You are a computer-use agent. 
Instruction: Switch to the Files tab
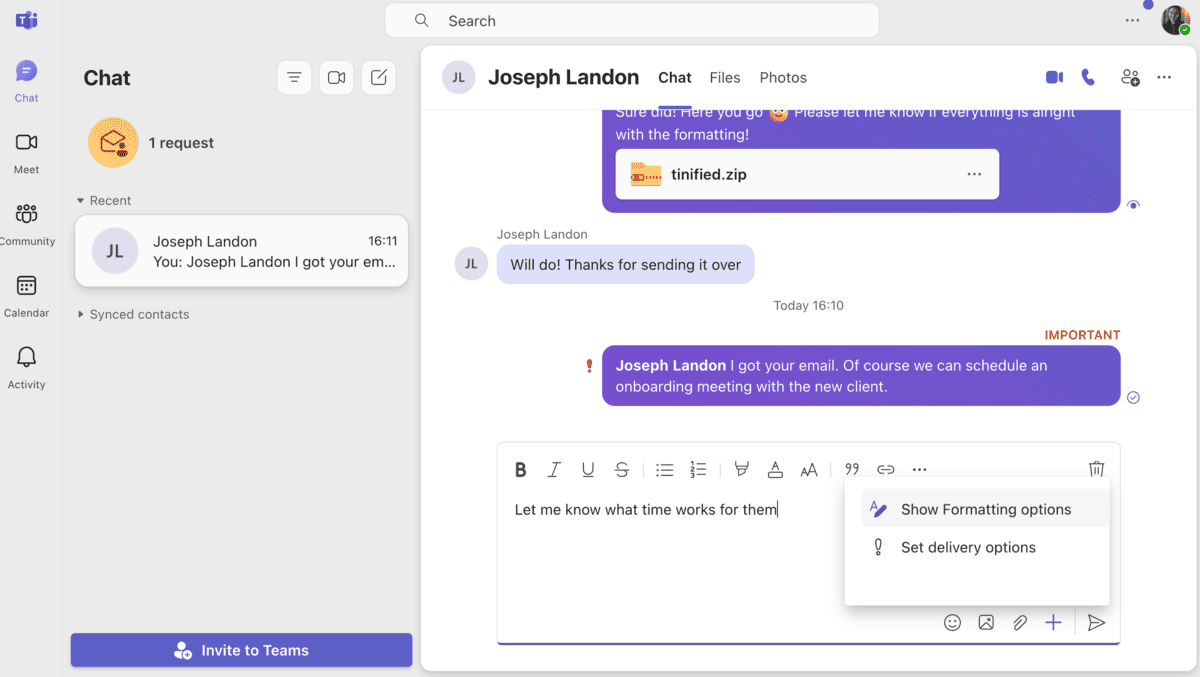click(724, 77)
